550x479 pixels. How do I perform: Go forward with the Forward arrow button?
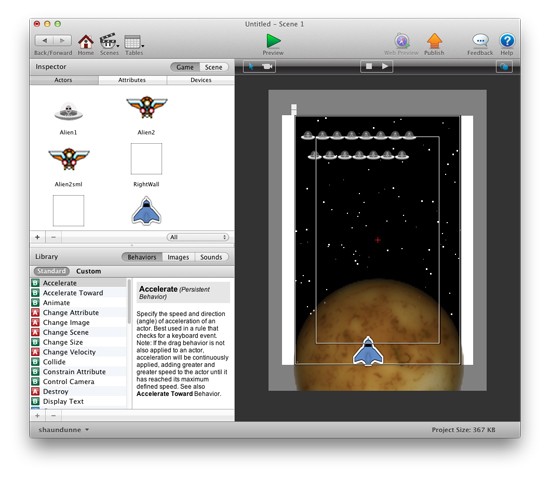pos(62,41)
